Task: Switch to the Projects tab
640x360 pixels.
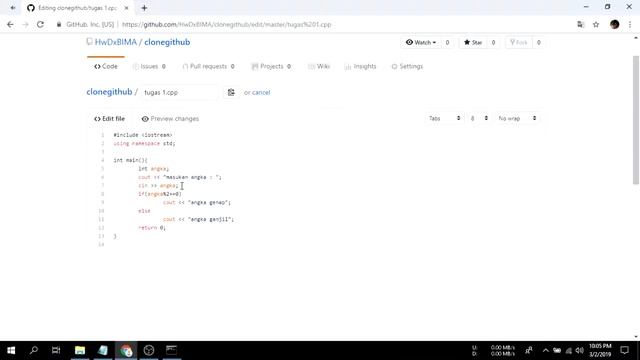Action: [271, 66]
